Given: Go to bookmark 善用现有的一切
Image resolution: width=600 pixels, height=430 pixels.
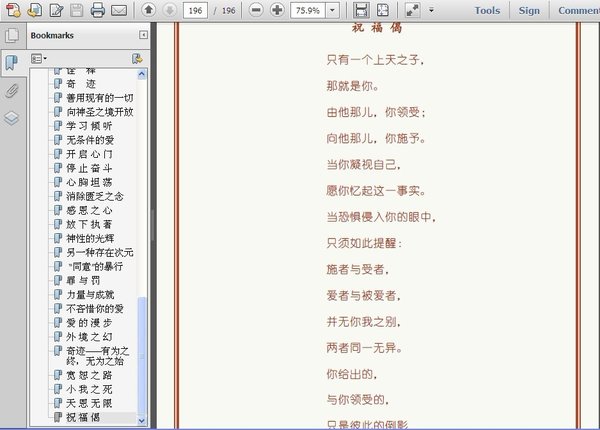Looking at the screenshot, I should (100, 98).
